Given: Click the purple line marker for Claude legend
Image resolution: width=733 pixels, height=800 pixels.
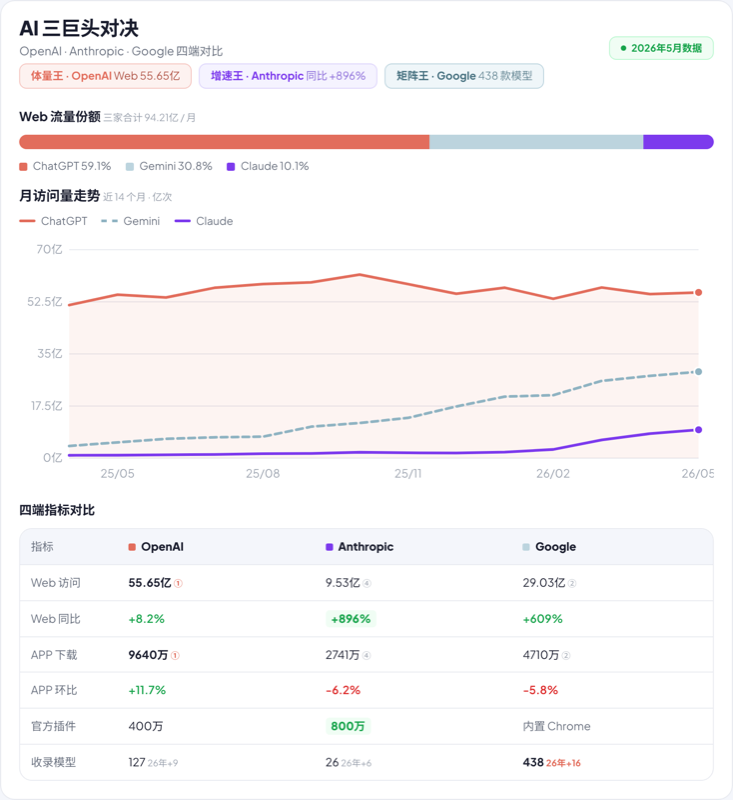Looking at the screenshot, I should point(182,221).
